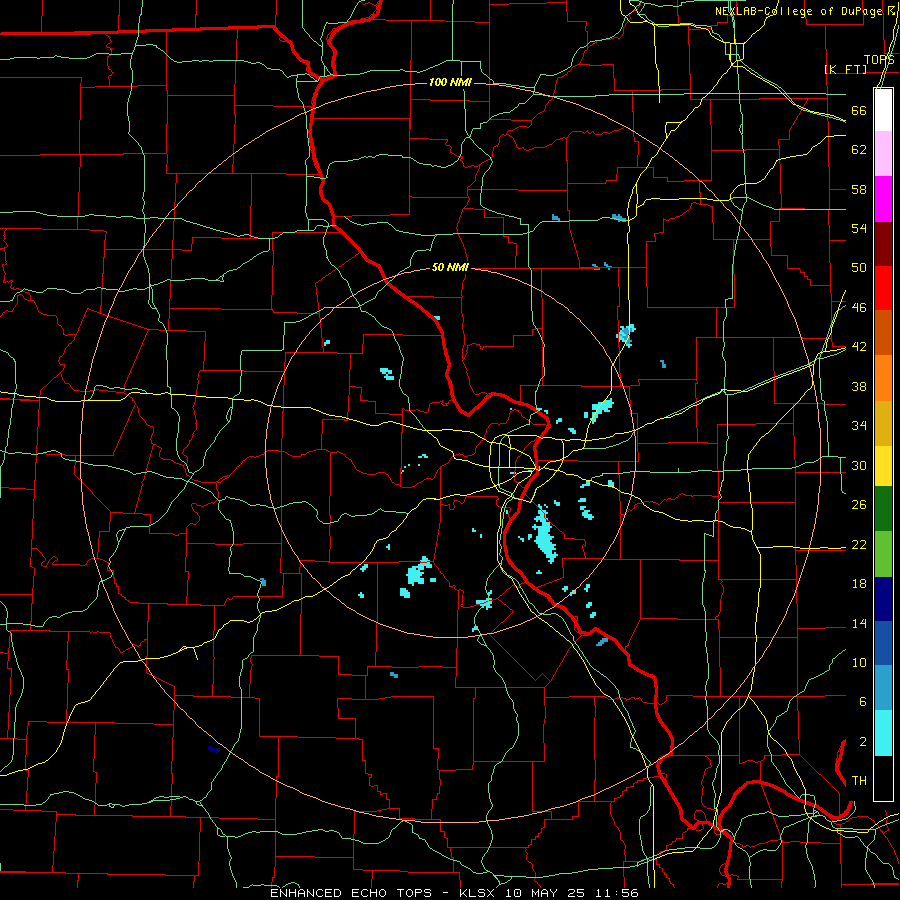
Task: Click the light green legend segment
Action: pyautogui.click(x=883, y=554)
